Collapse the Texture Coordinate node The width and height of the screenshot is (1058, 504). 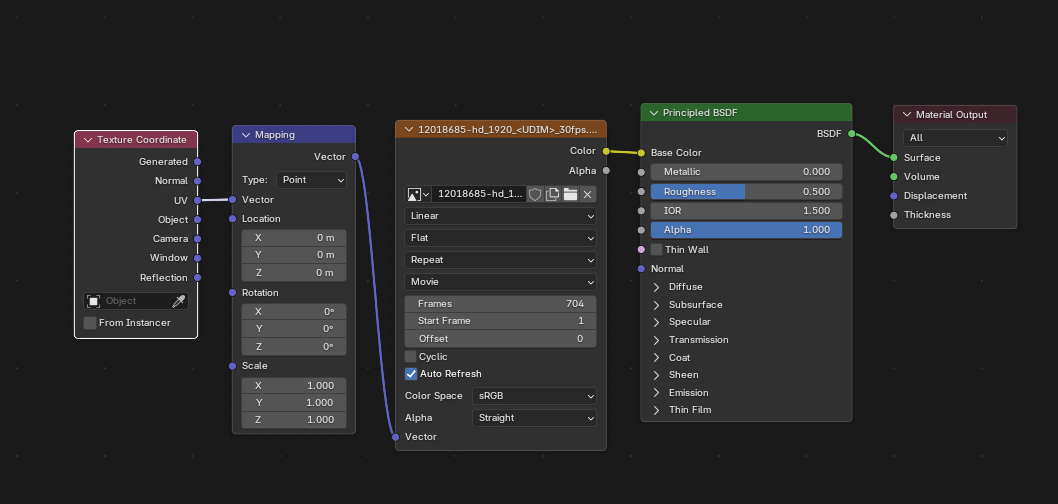(x=88, y=140)
